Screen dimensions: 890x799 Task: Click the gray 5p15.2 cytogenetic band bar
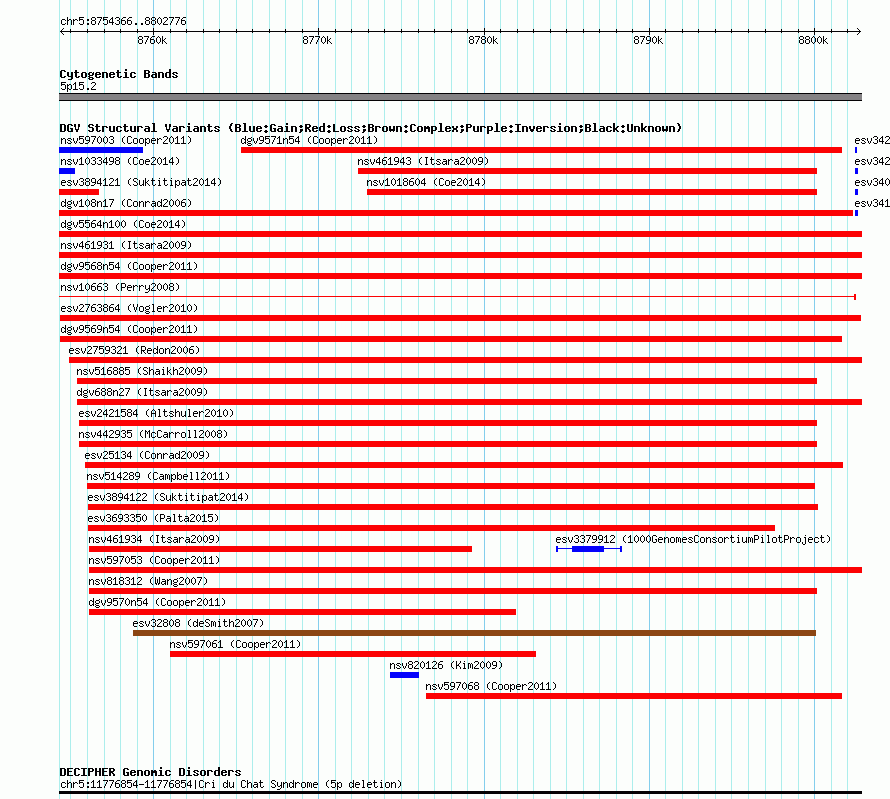click(x=460, y=98)
